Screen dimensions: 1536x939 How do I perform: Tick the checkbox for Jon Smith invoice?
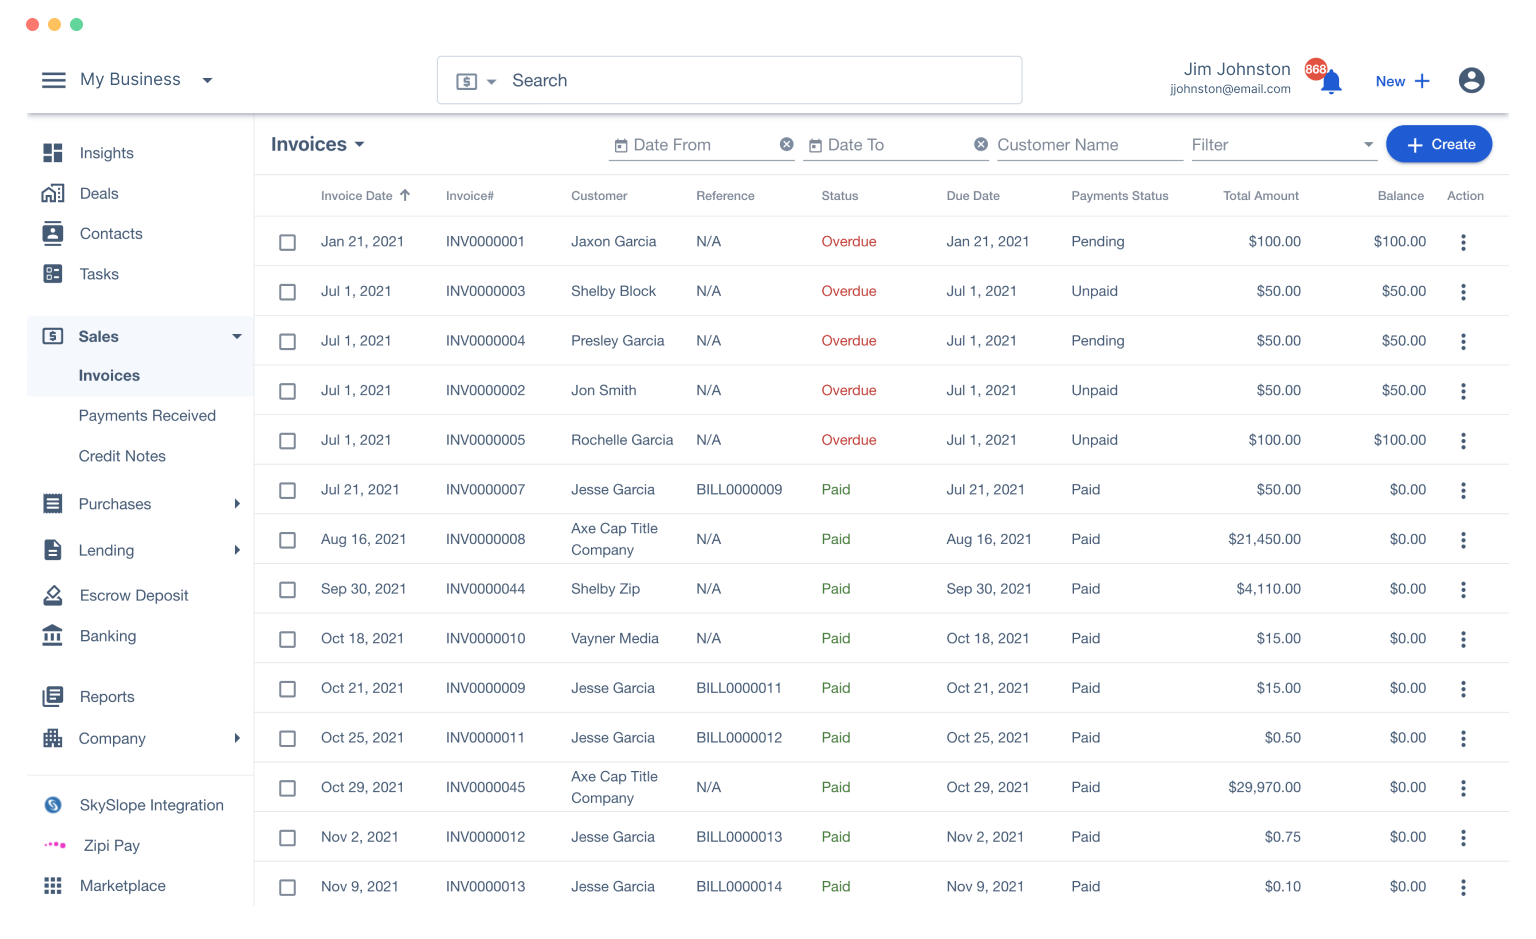(288, 391)
